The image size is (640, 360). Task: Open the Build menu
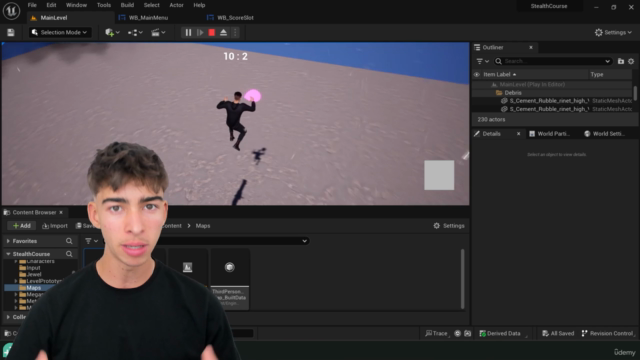click(127, 5)
